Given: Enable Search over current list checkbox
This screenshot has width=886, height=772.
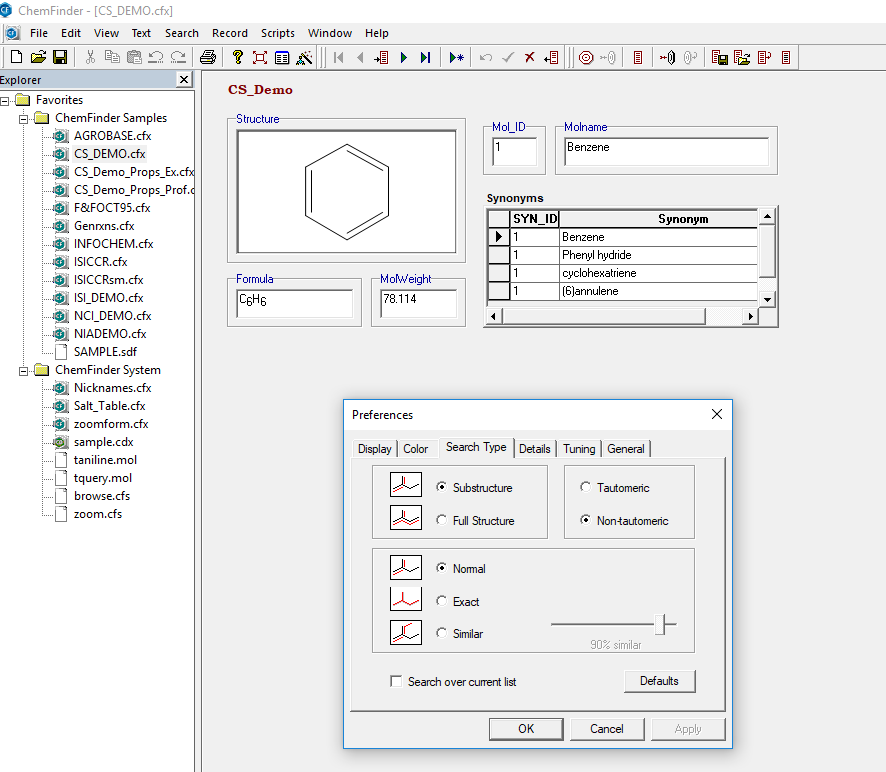Looking at the screenshot, I should tap(396, 681).
